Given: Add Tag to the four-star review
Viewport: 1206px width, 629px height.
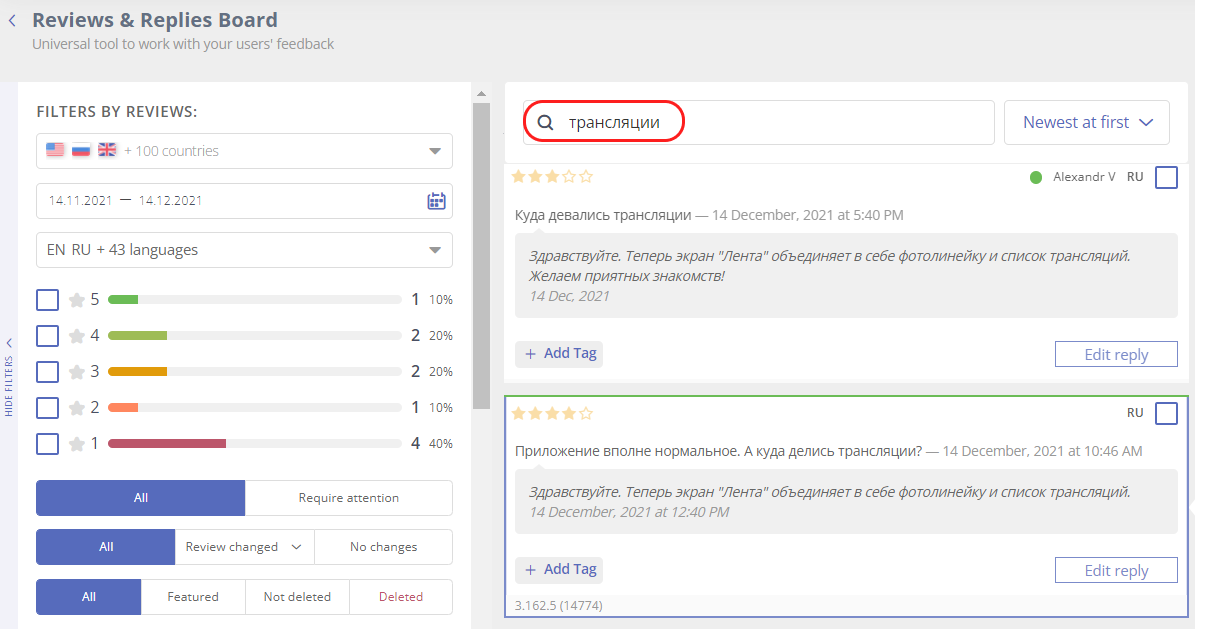Looking at the screenshot, I should click(x=559, y=570).
